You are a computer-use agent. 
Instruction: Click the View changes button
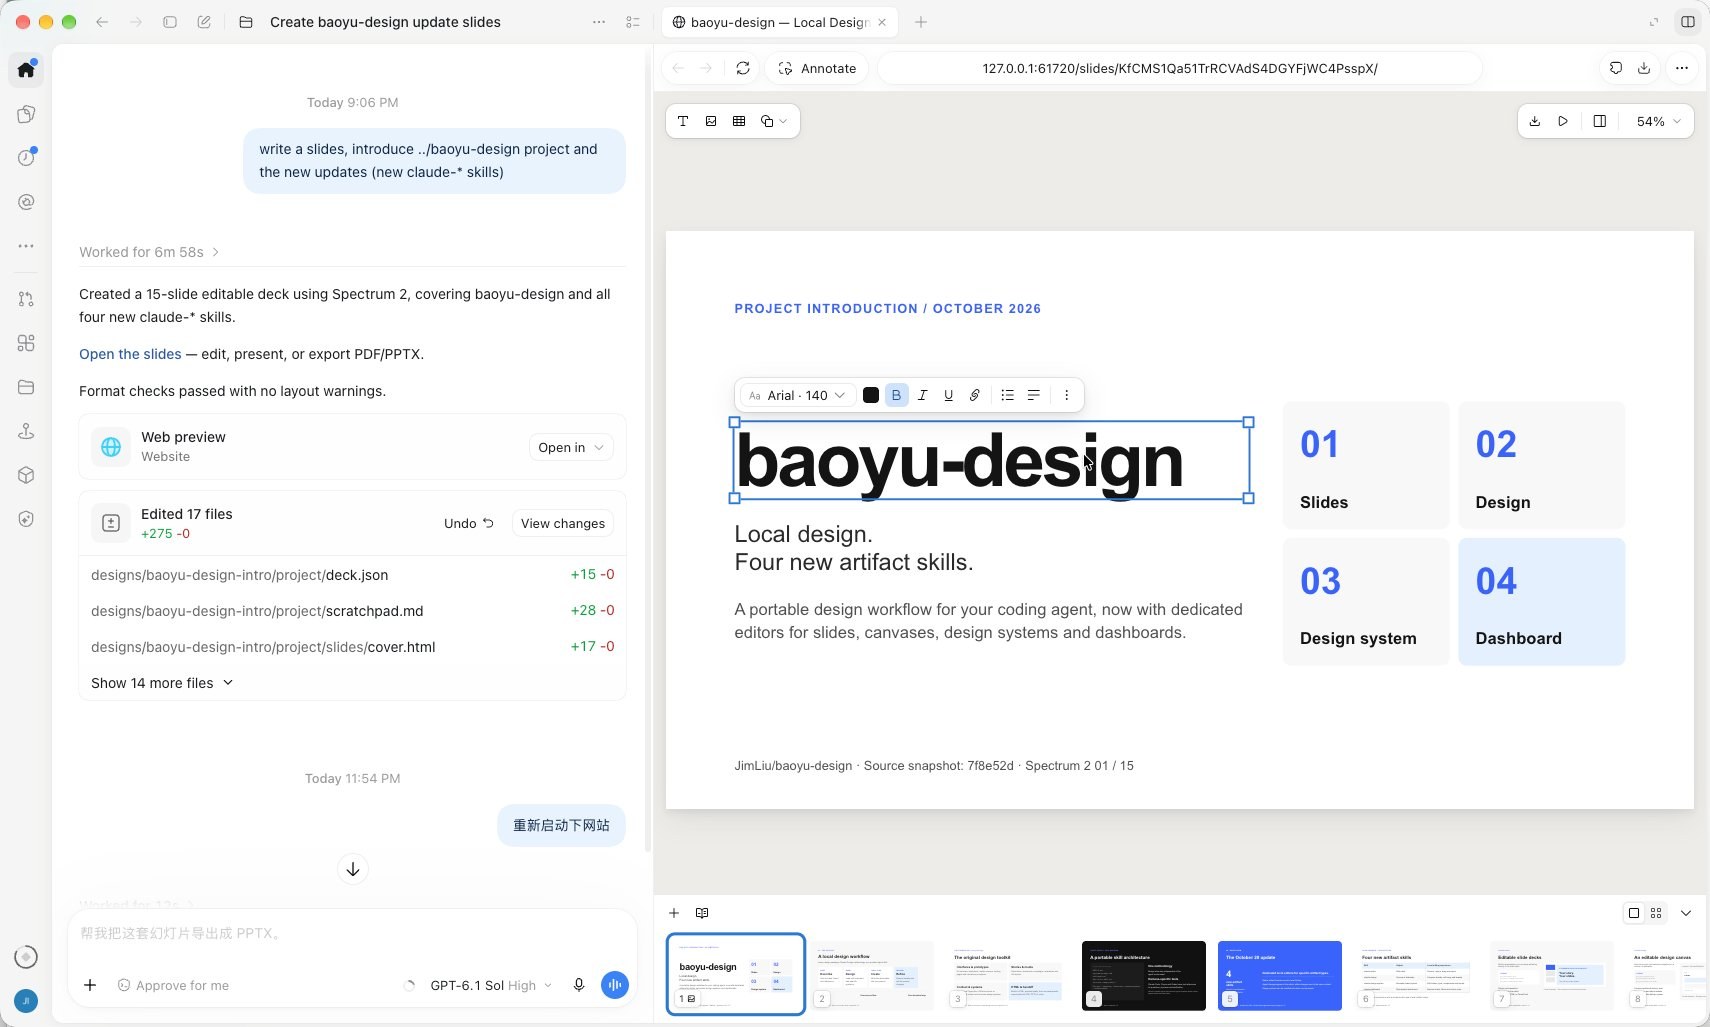tap(563, 523)
